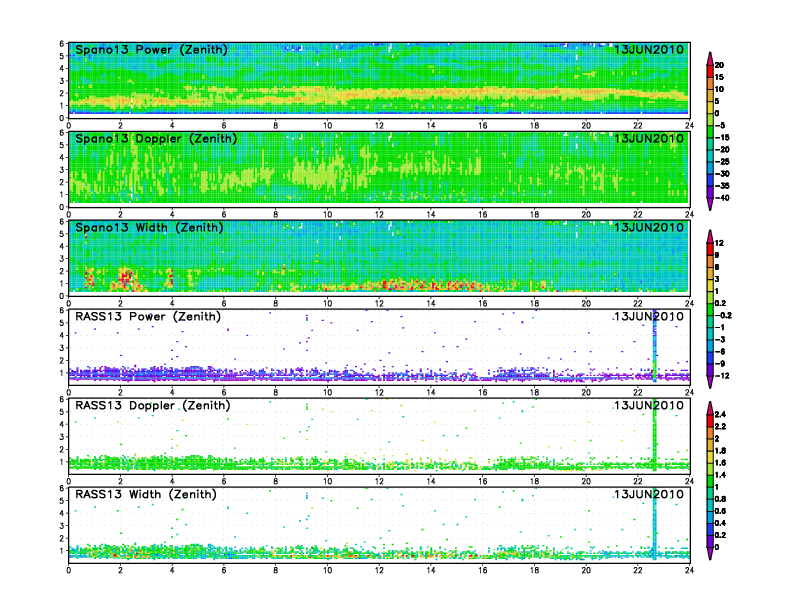Click the '2.4' label on the bottom colorbar
The width and height of the screenshot is (792, 612).
coord(720,415)
